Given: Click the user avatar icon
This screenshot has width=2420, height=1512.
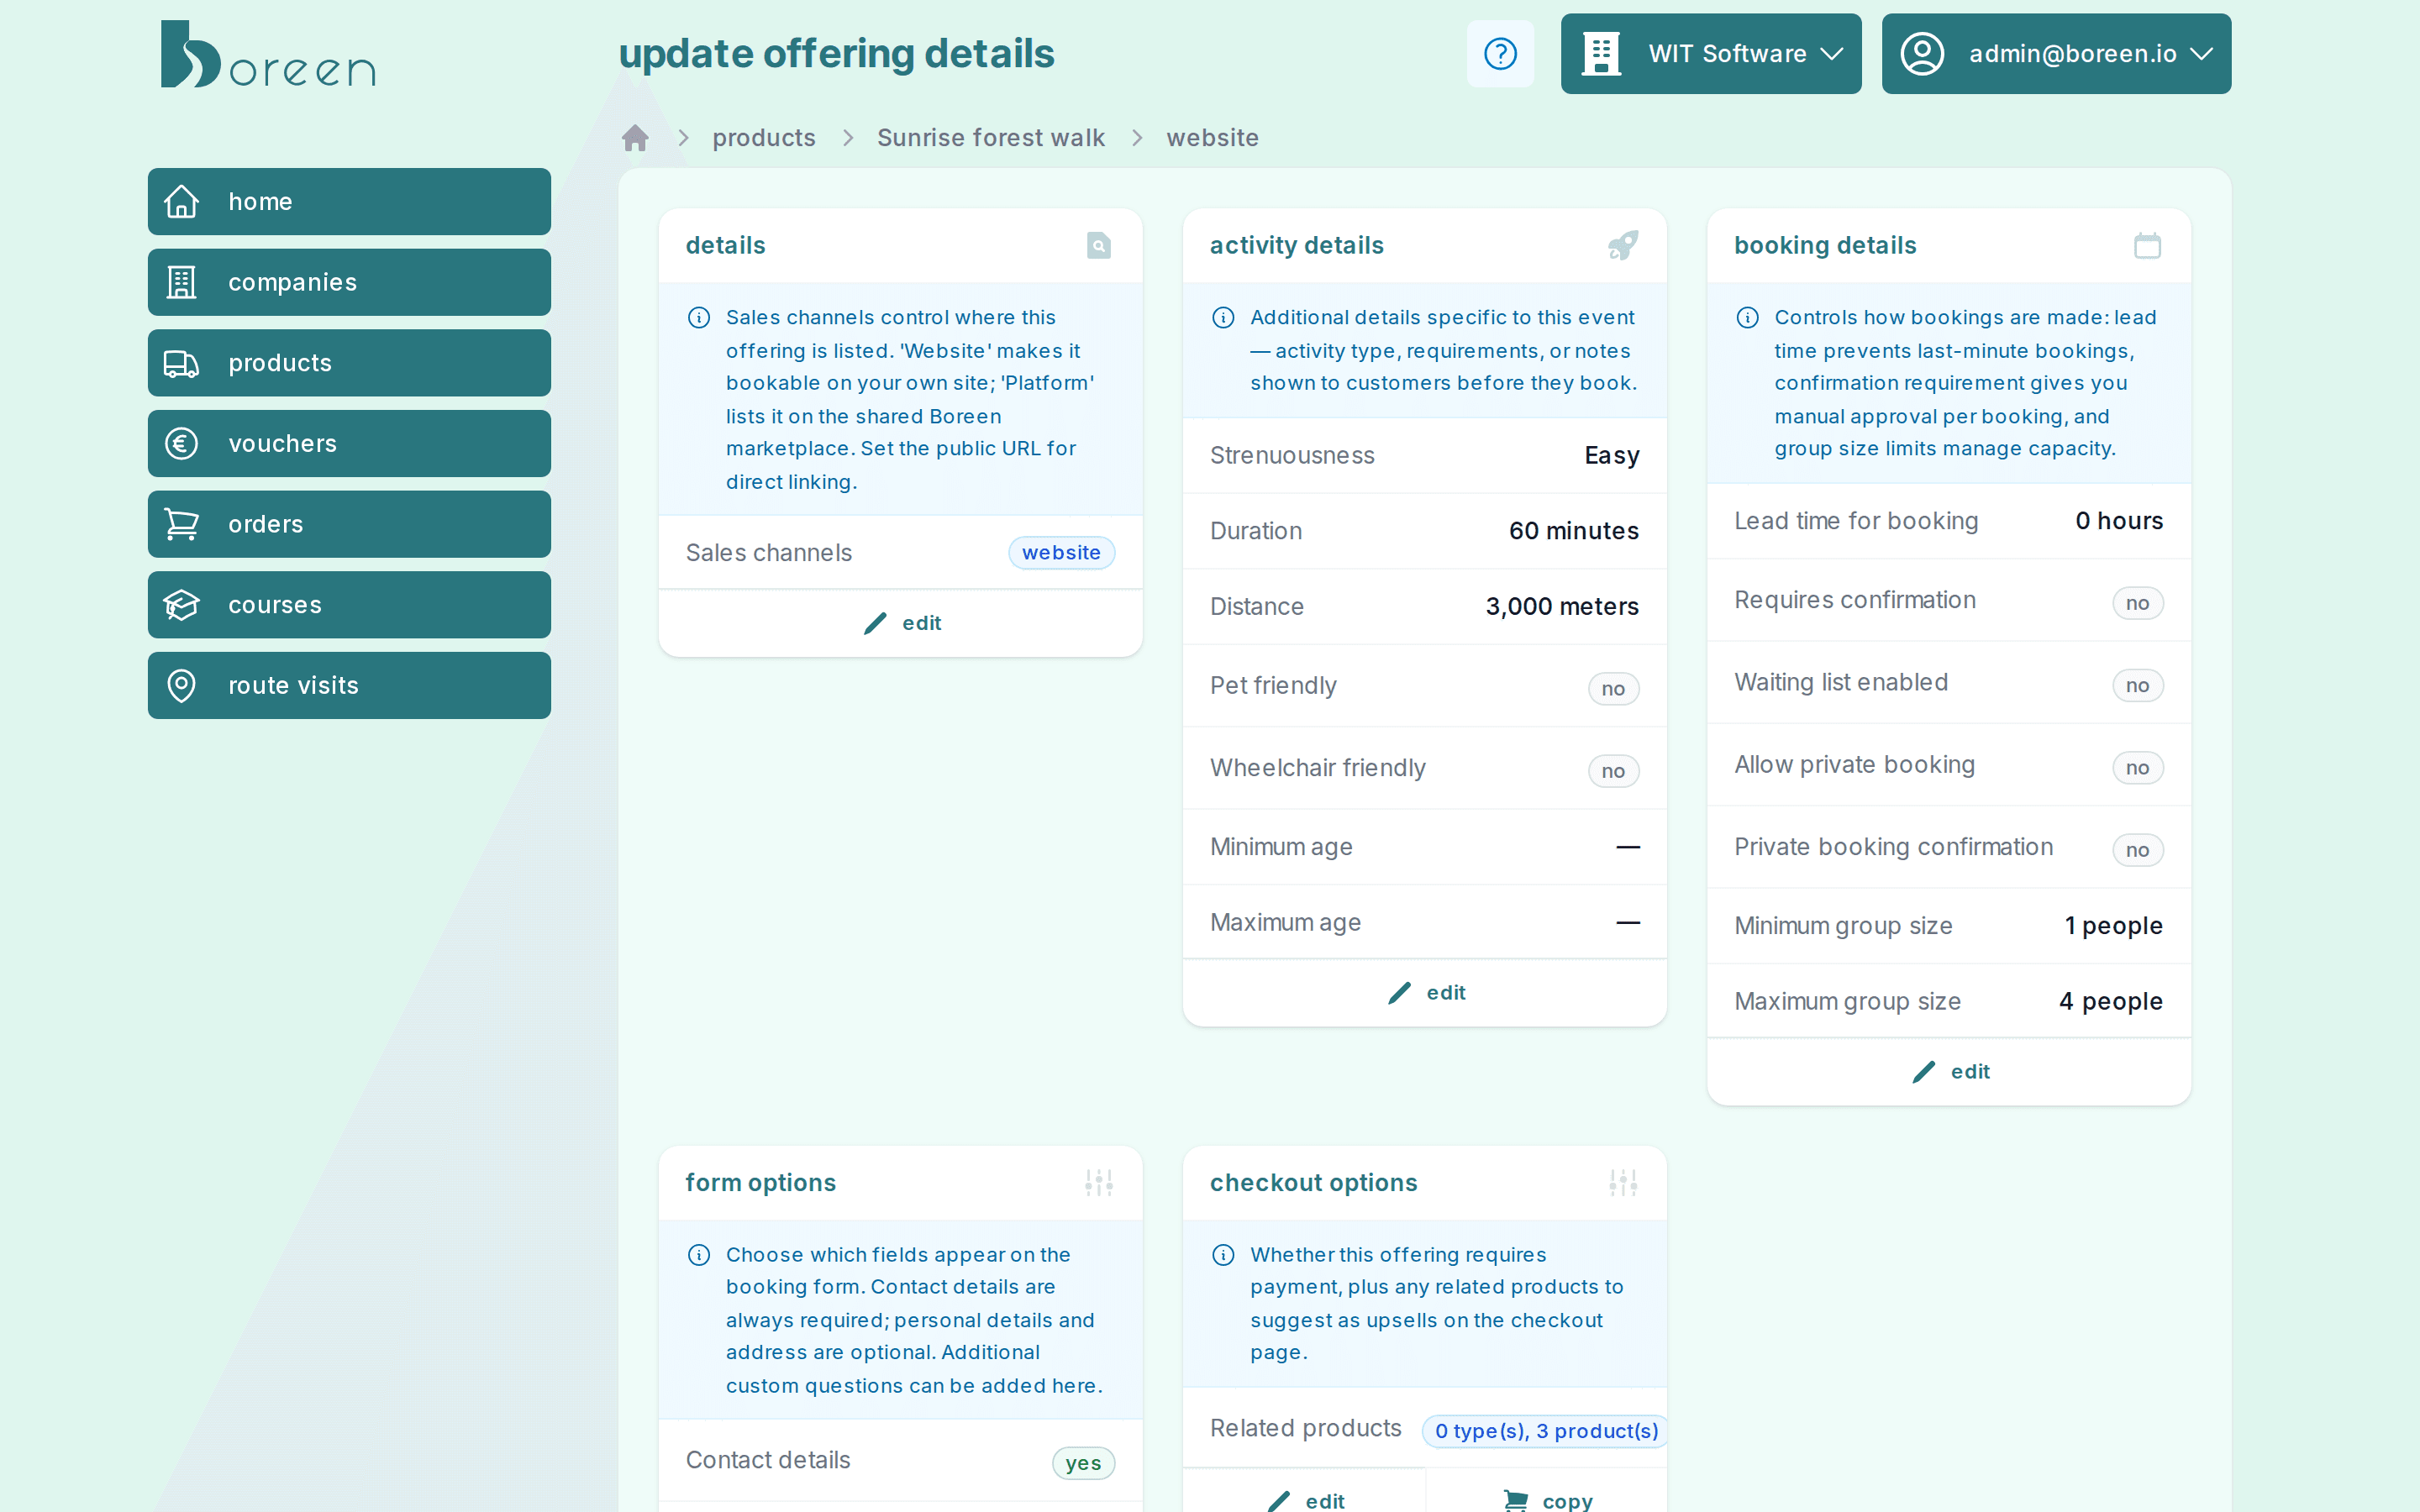Looking at the screenshot, I should click(x=1922, y=54).
